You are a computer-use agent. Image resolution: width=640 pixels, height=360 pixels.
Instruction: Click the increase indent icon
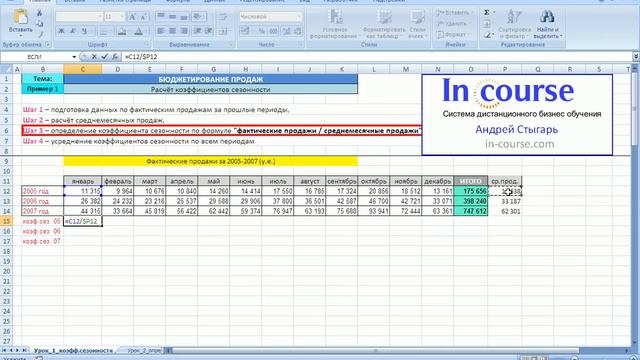point(209,31)
